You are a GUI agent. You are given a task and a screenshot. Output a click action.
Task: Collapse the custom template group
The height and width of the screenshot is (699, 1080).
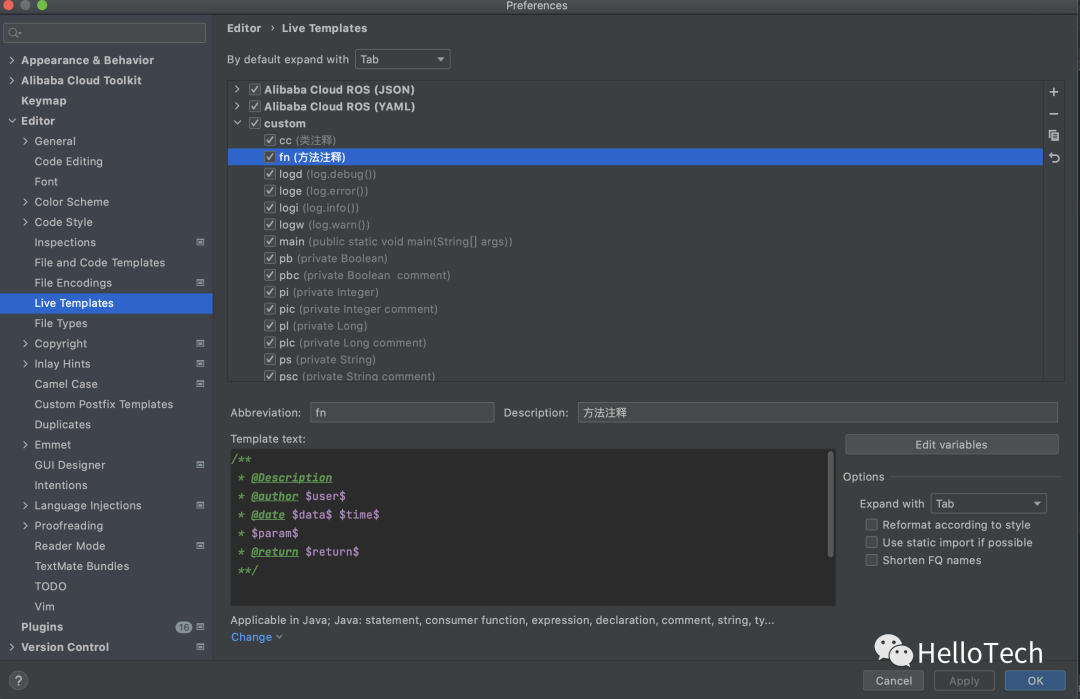click(238, 124)
